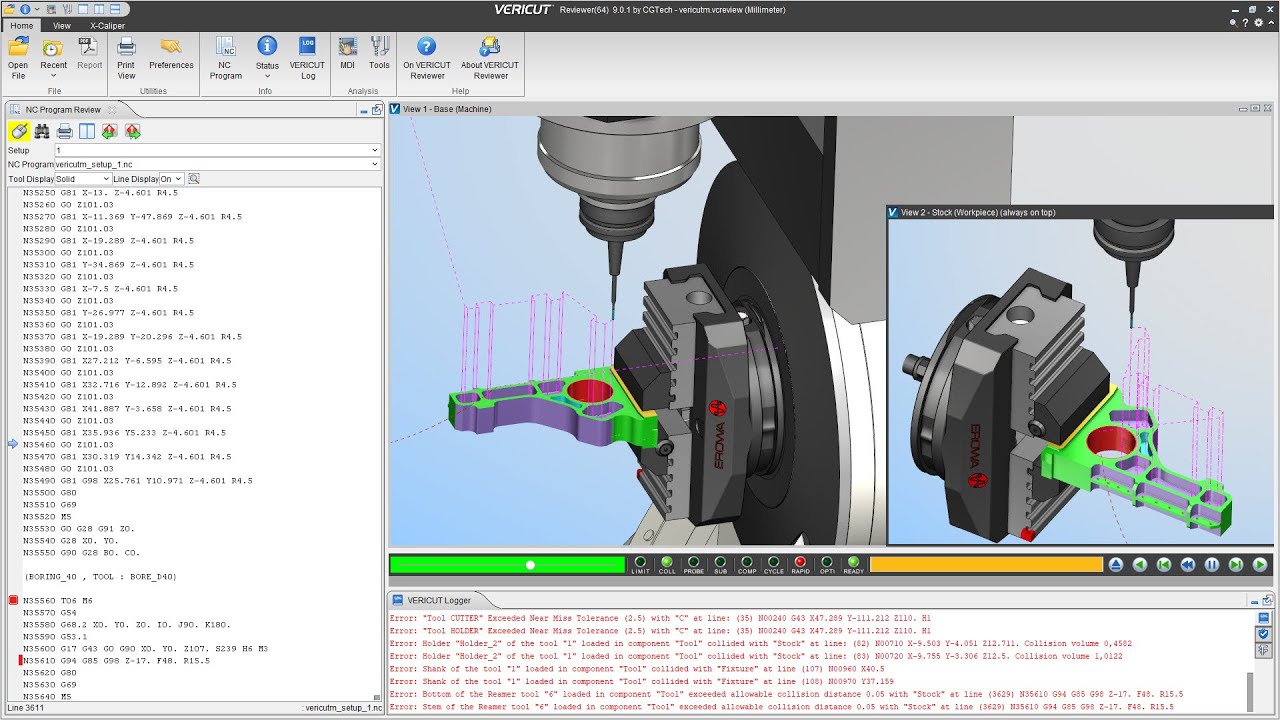Toggle the COMP status light
Image resolution: width=1280 pixels, height=720 pixels.
click(747, 563)
